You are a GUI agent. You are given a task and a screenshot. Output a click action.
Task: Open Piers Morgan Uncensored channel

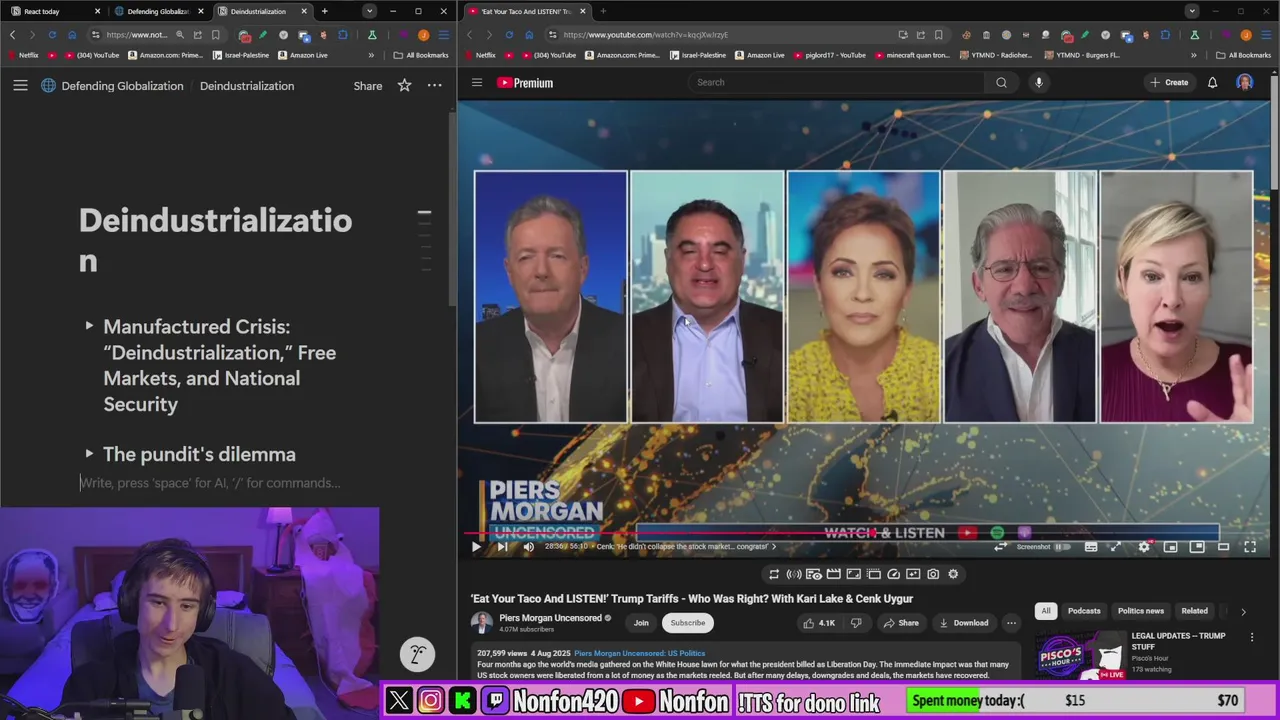550,618
